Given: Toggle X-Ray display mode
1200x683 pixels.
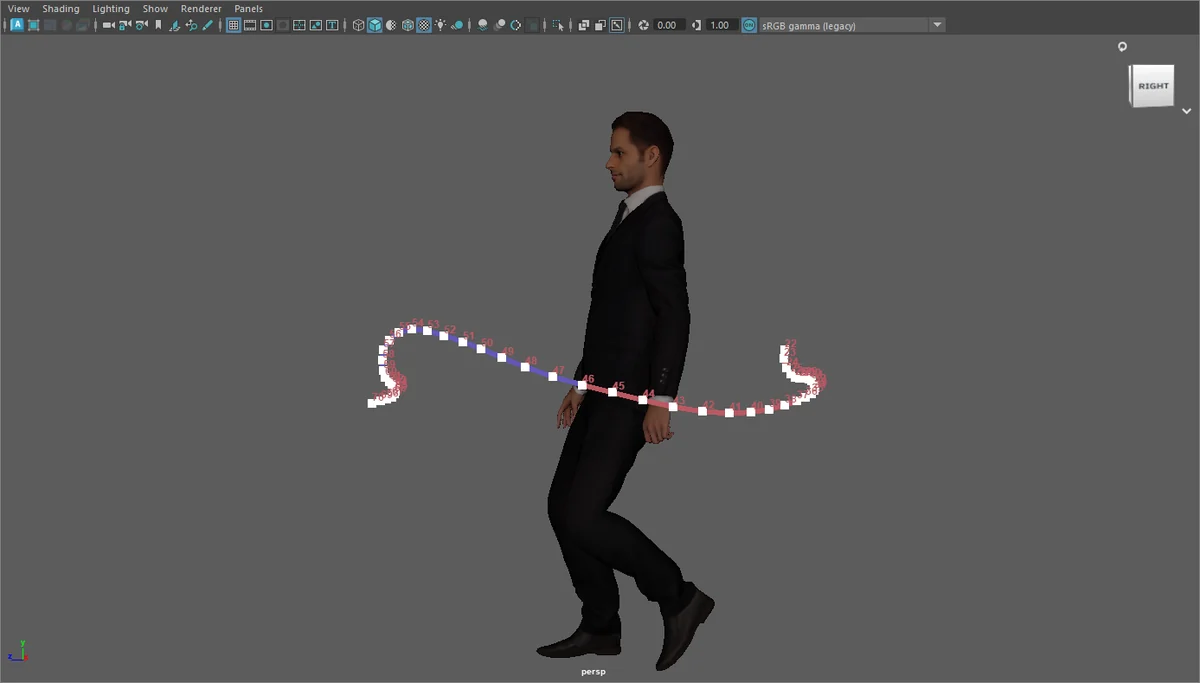Looking at the screenshot, I should 584,25.
